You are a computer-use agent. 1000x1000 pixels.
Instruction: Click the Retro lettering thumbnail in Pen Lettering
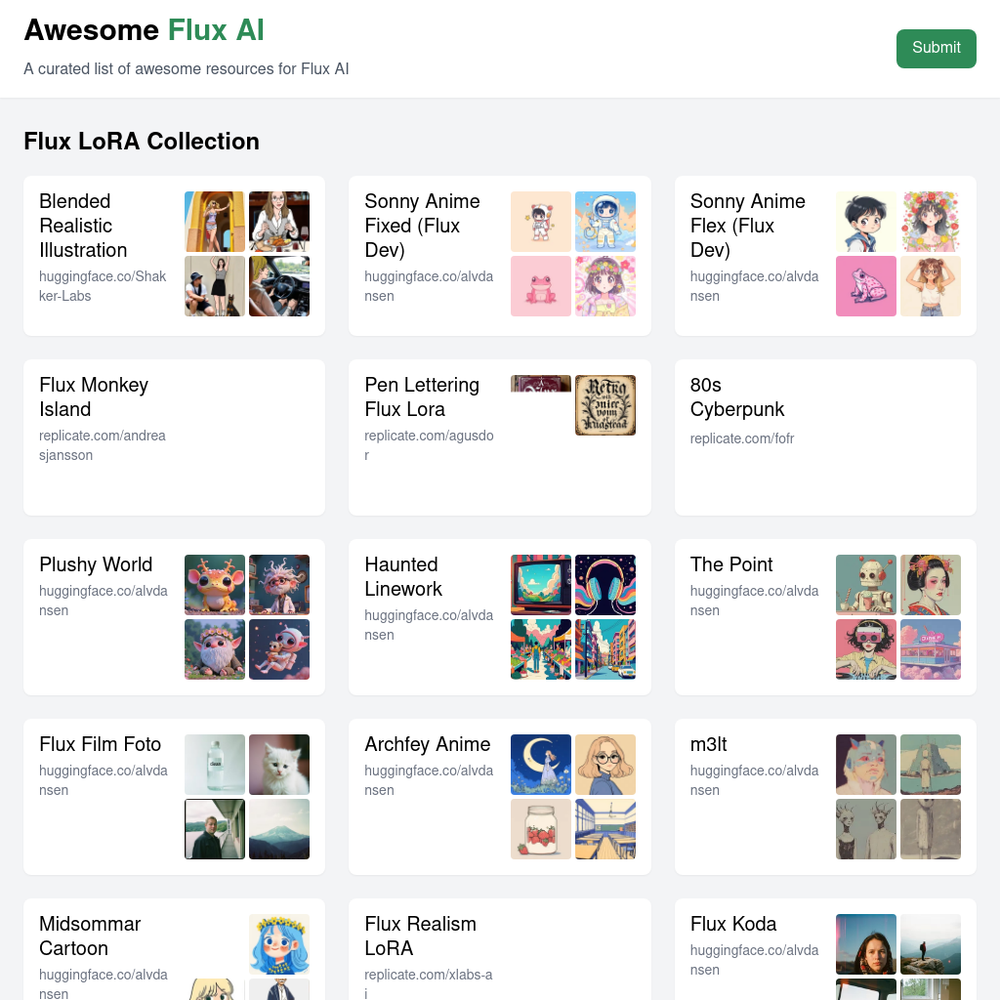click(605, 406)
